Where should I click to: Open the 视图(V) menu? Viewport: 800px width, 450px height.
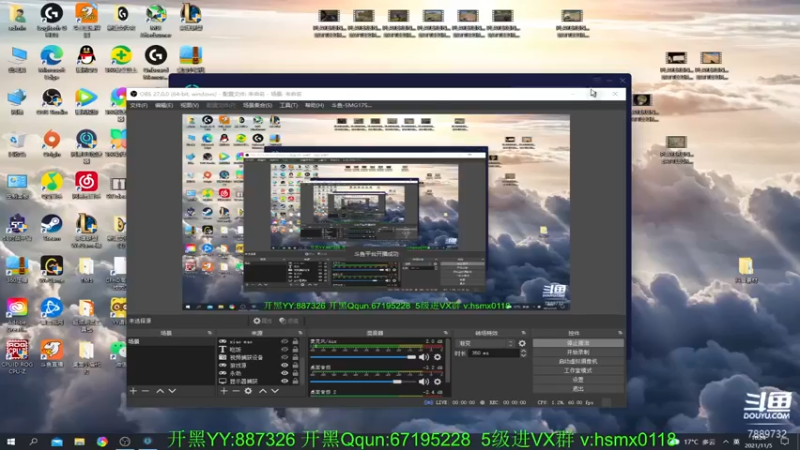[x=189, y=105]
